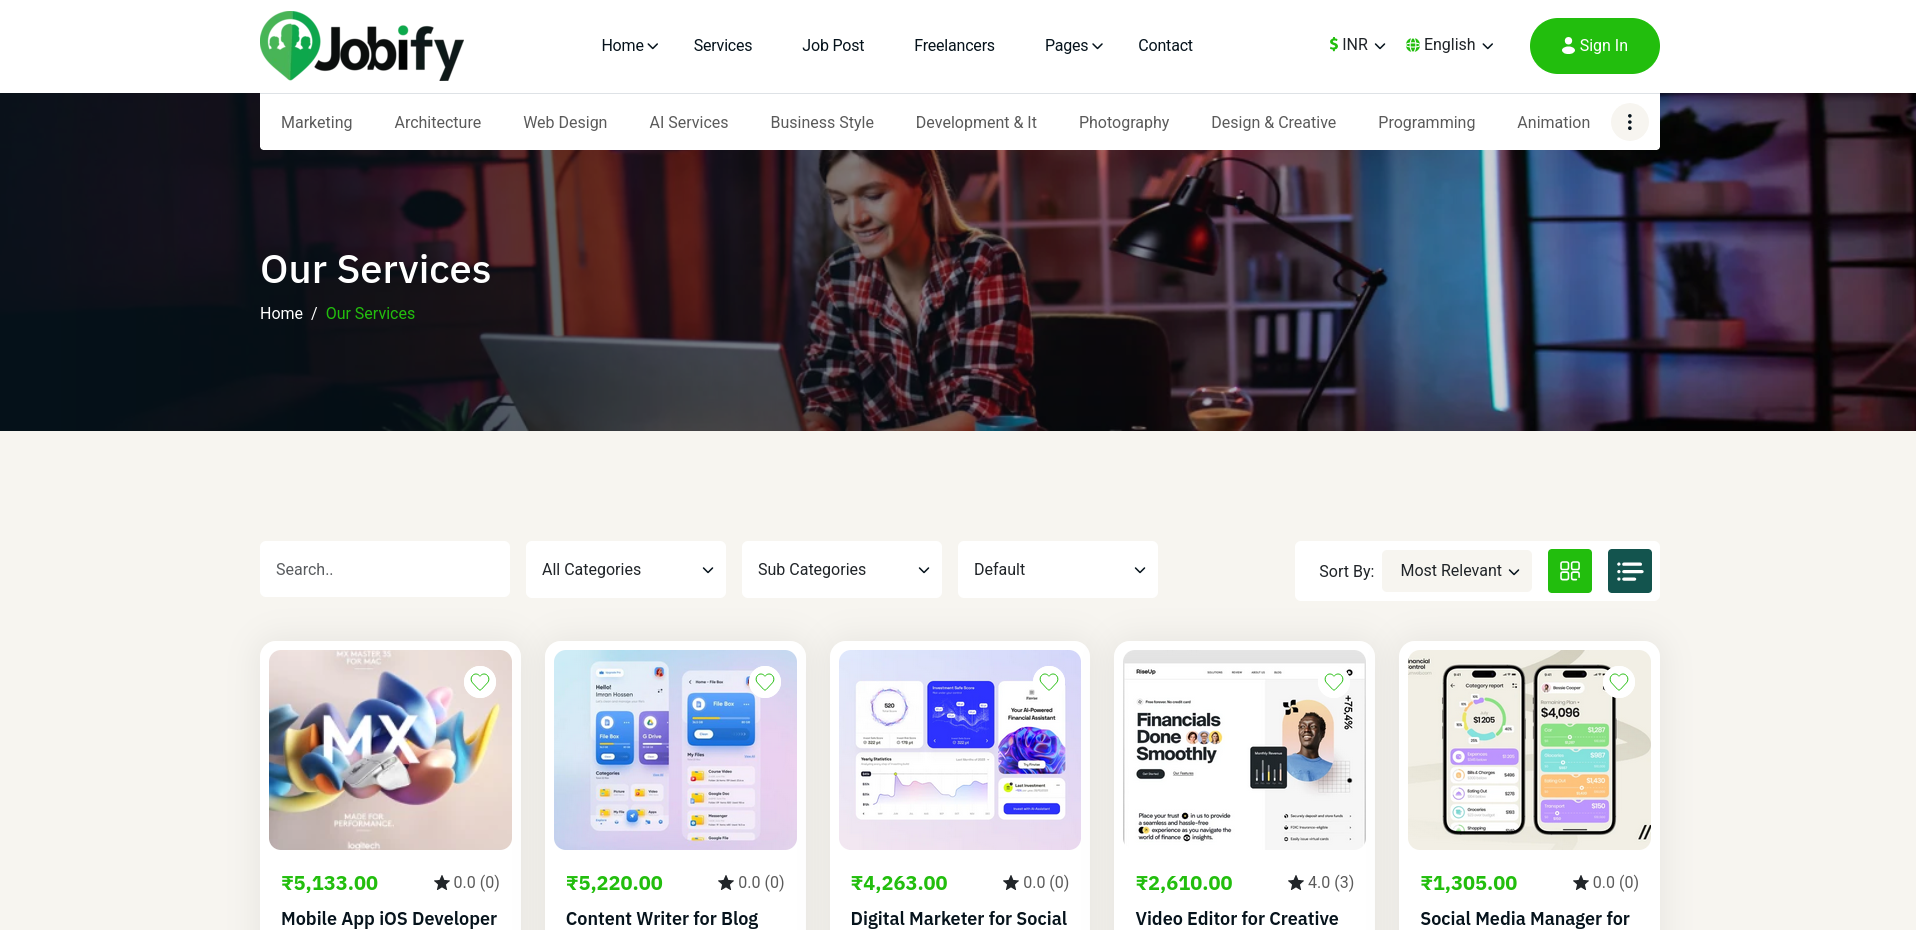
Task: Open the Freelancers menu item
Action: (x=954, y=46)
